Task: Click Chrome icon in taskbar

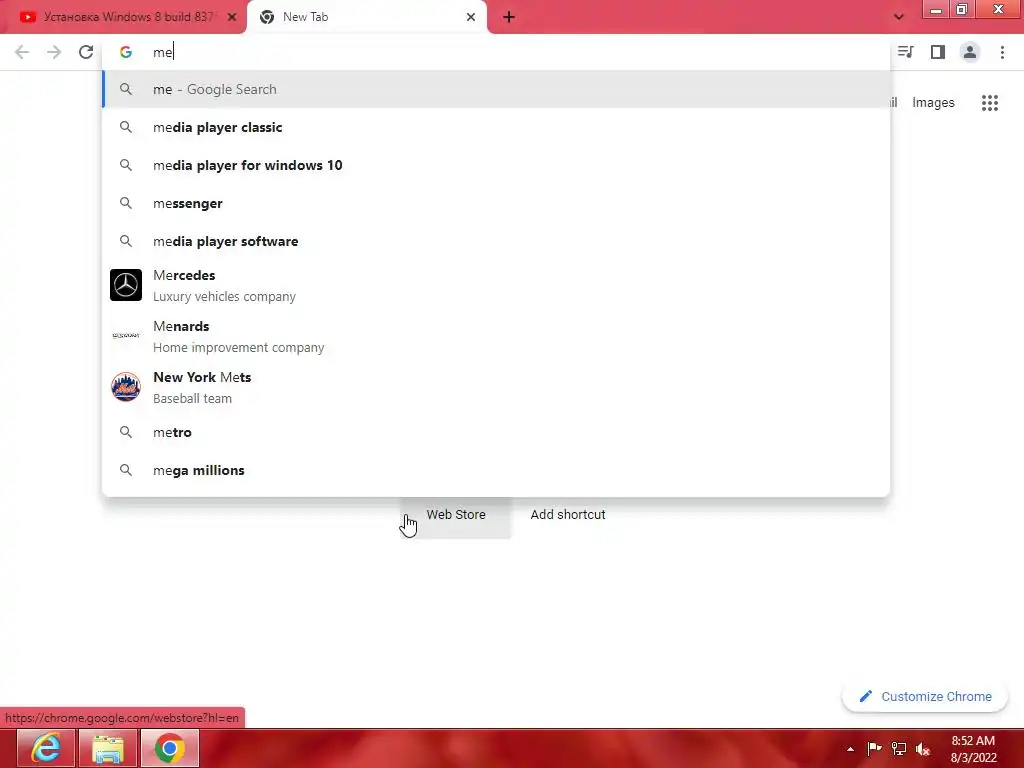Action: [x=170, y=748]
